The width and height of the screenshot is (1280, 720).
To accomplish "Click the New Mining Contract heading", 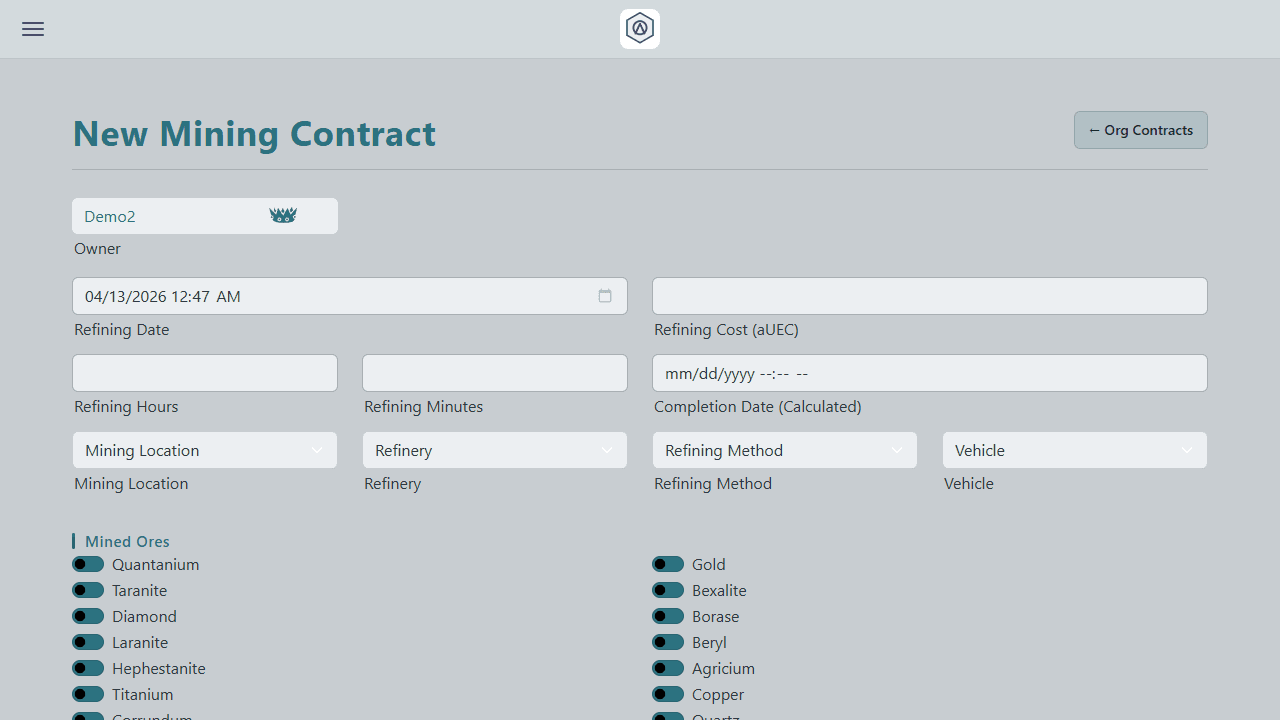I will (x=254, y=133).
